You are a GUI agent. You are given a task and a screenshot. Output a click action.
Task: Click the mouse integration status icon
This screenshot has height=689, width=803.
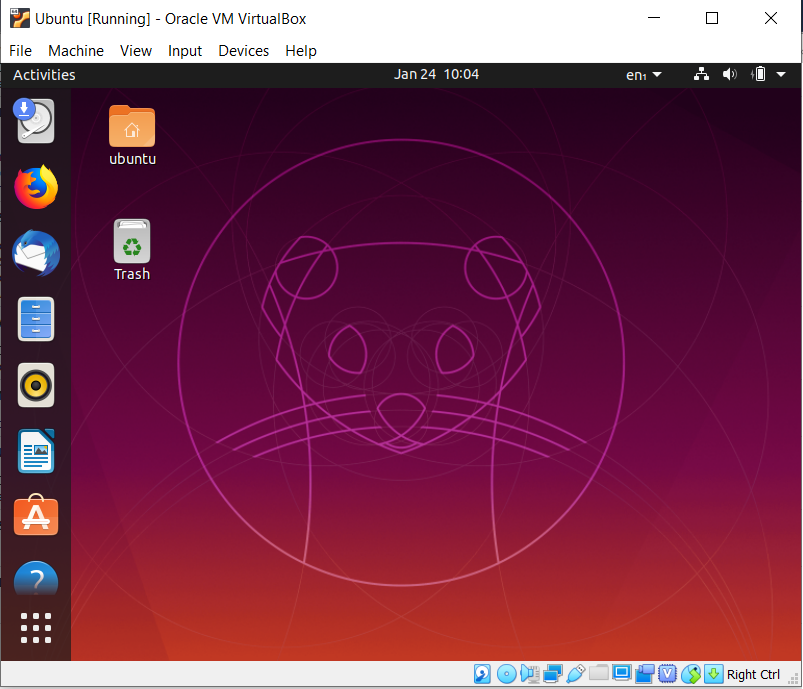691,674
